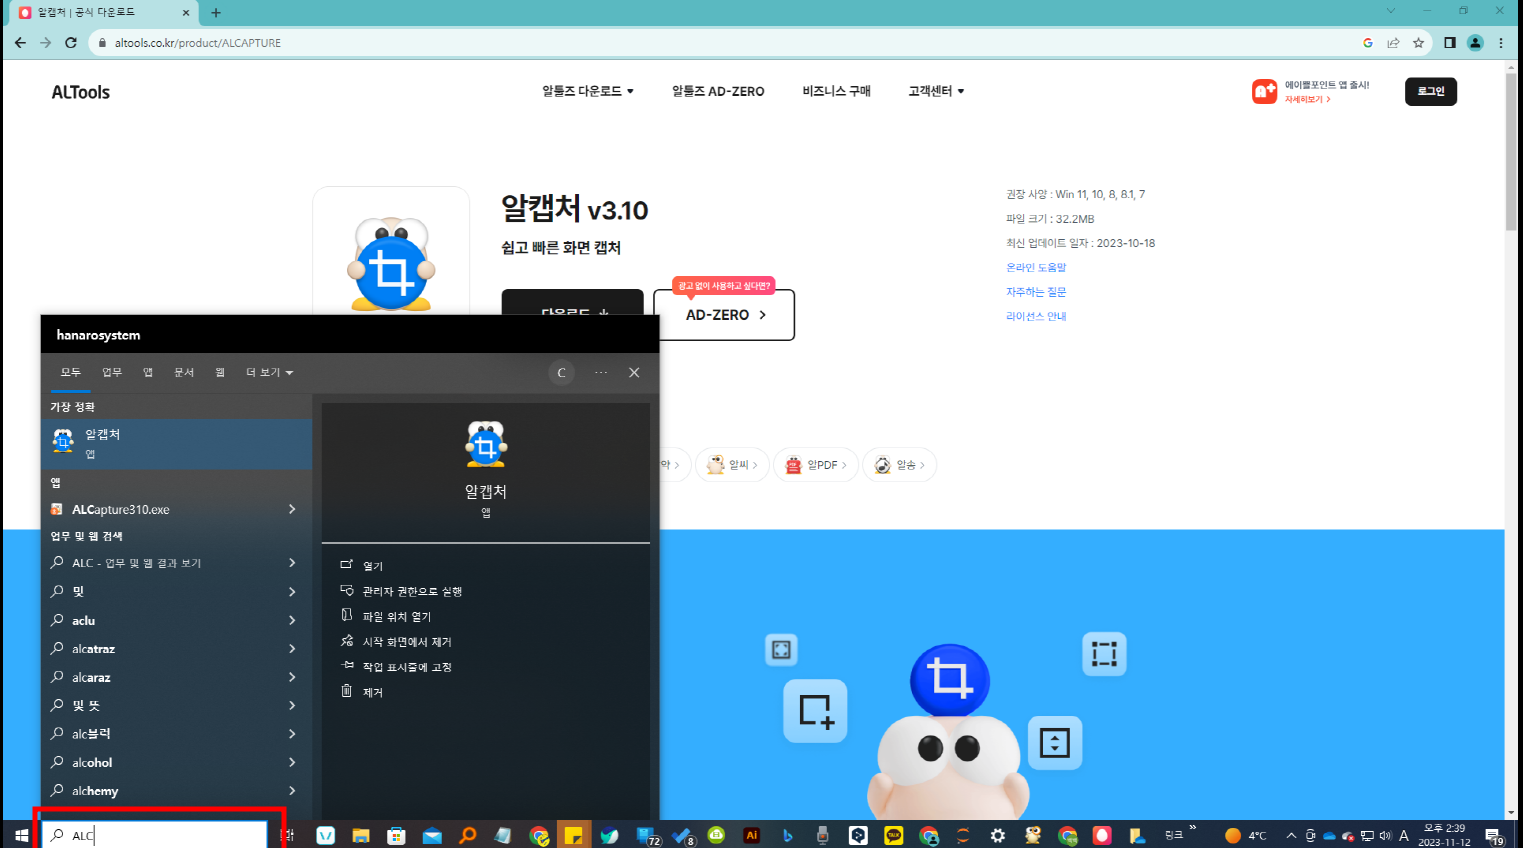Expand arrow next to alcatraz suggestion

pyautogui.click(x=292, y=649)
